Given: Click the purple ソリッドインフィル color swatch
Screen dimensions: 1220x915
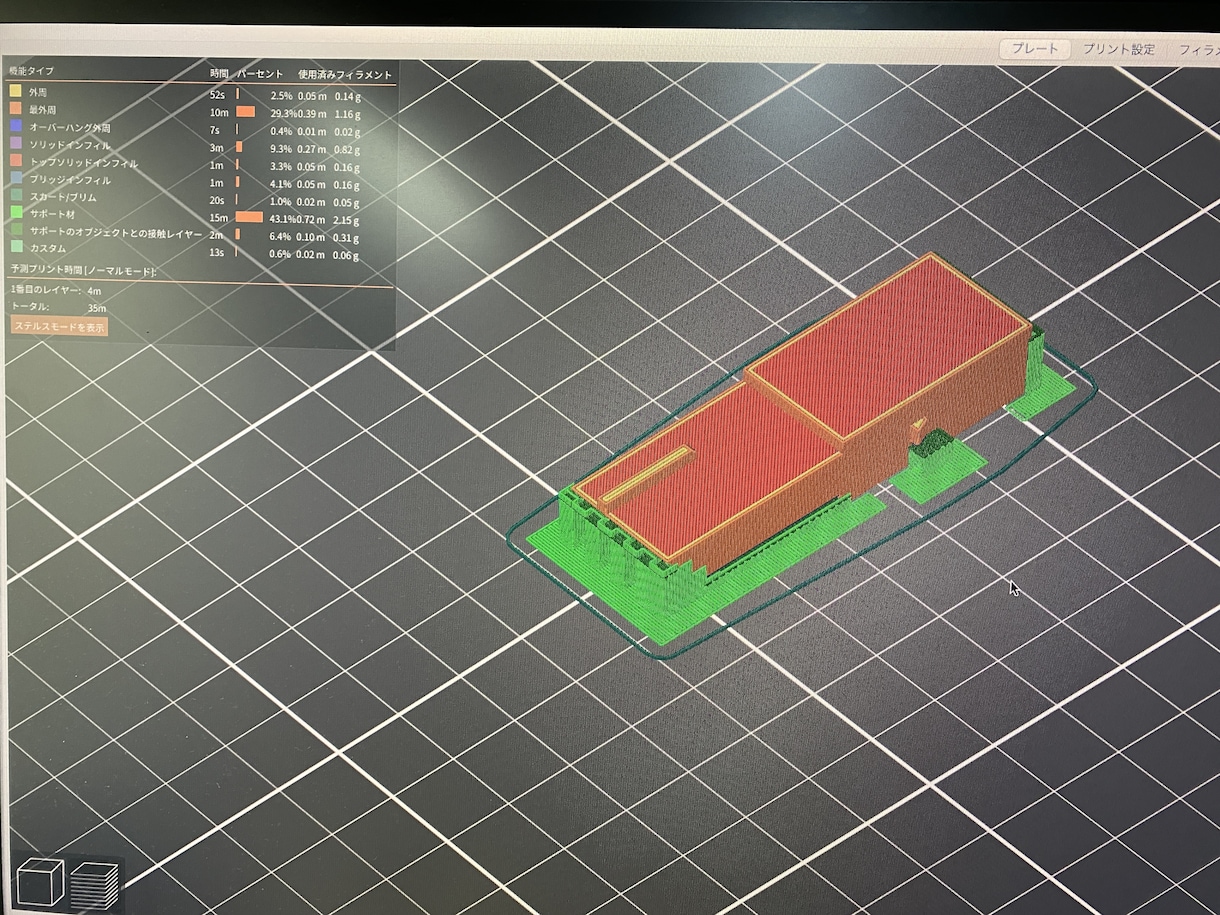Looking at the screenshot, I should pyautogui.click(x=15, y=145).
